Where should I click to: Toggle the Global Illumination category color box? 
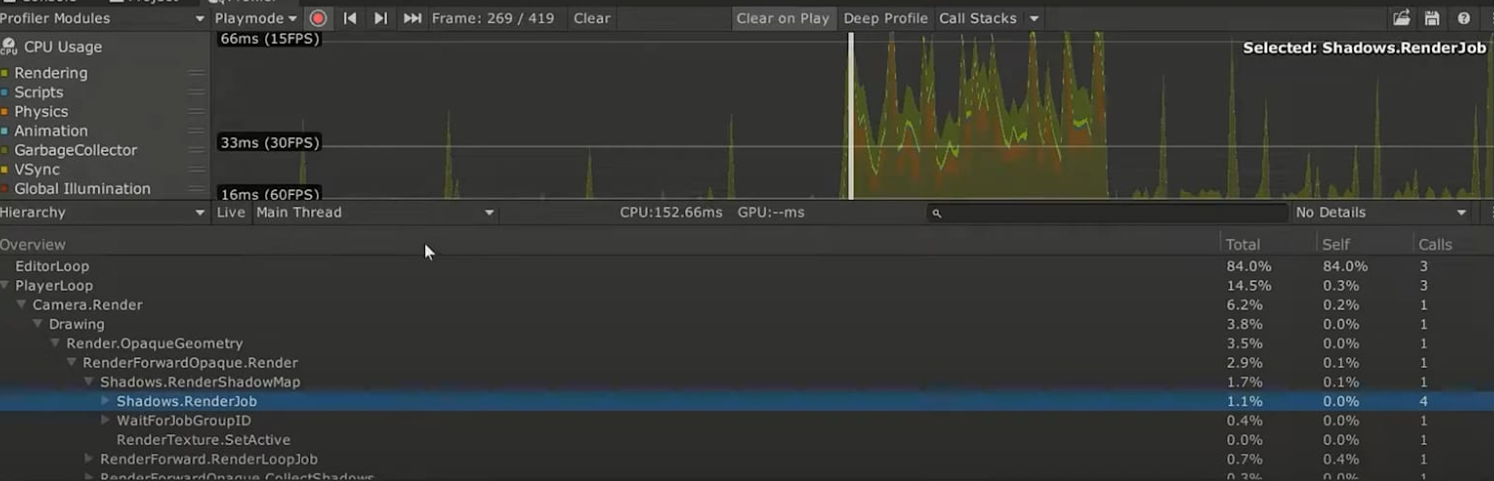(5, 189)
